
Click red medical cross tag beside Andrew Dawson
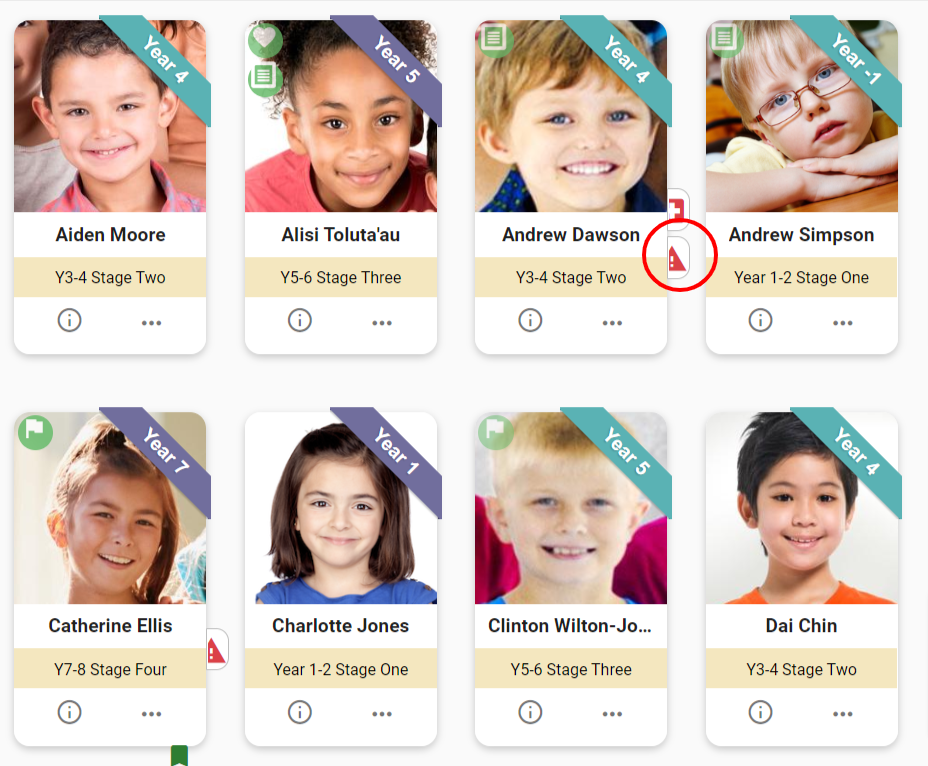pos(678,209)
